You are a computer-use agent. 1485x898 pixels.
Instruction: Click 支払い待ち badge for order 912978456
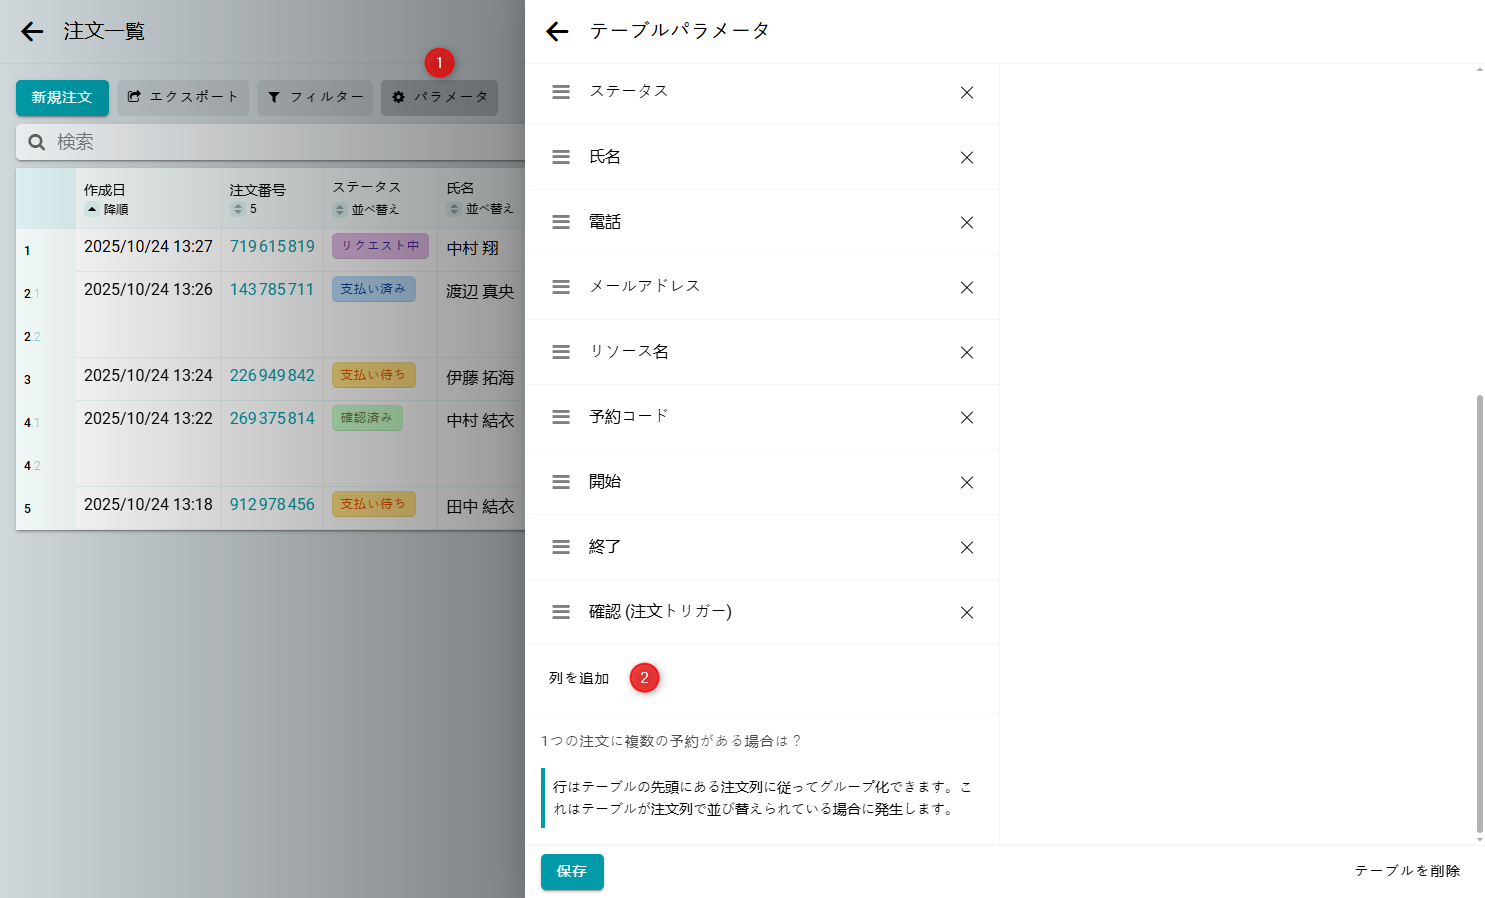[373, 504]
